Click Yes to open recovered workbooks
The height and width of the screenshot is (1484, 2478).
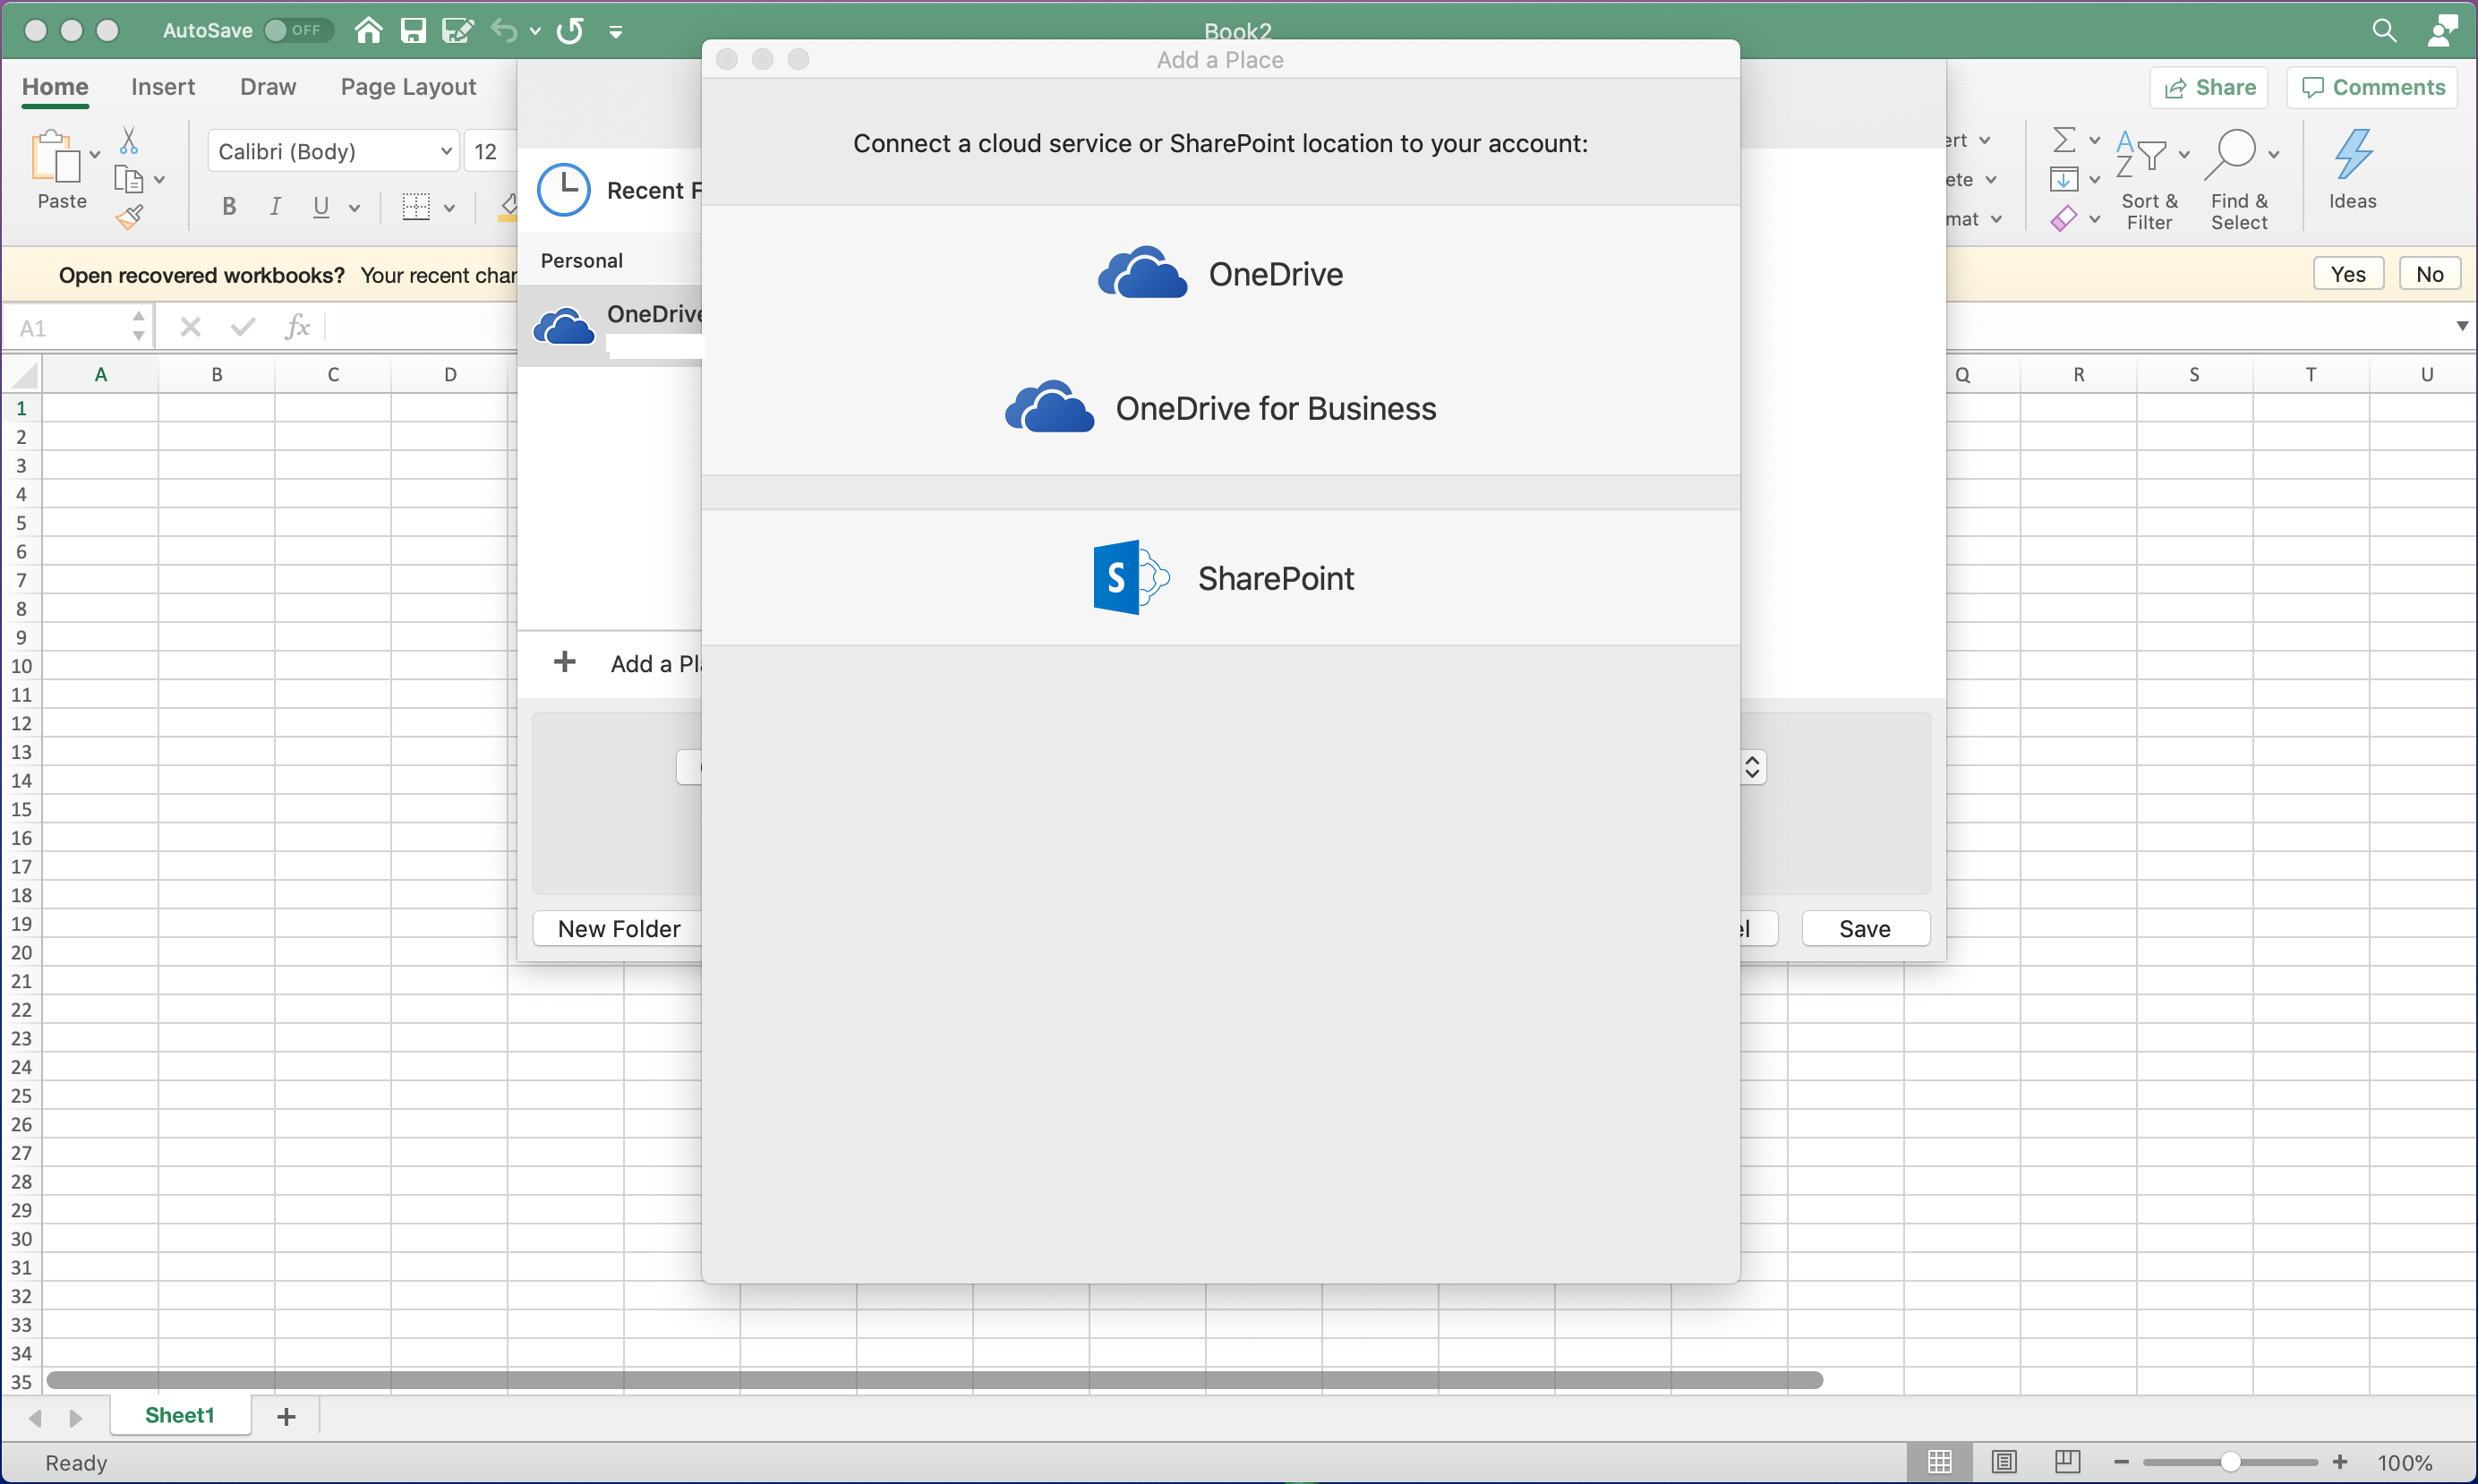click(x=2347, y=274)
